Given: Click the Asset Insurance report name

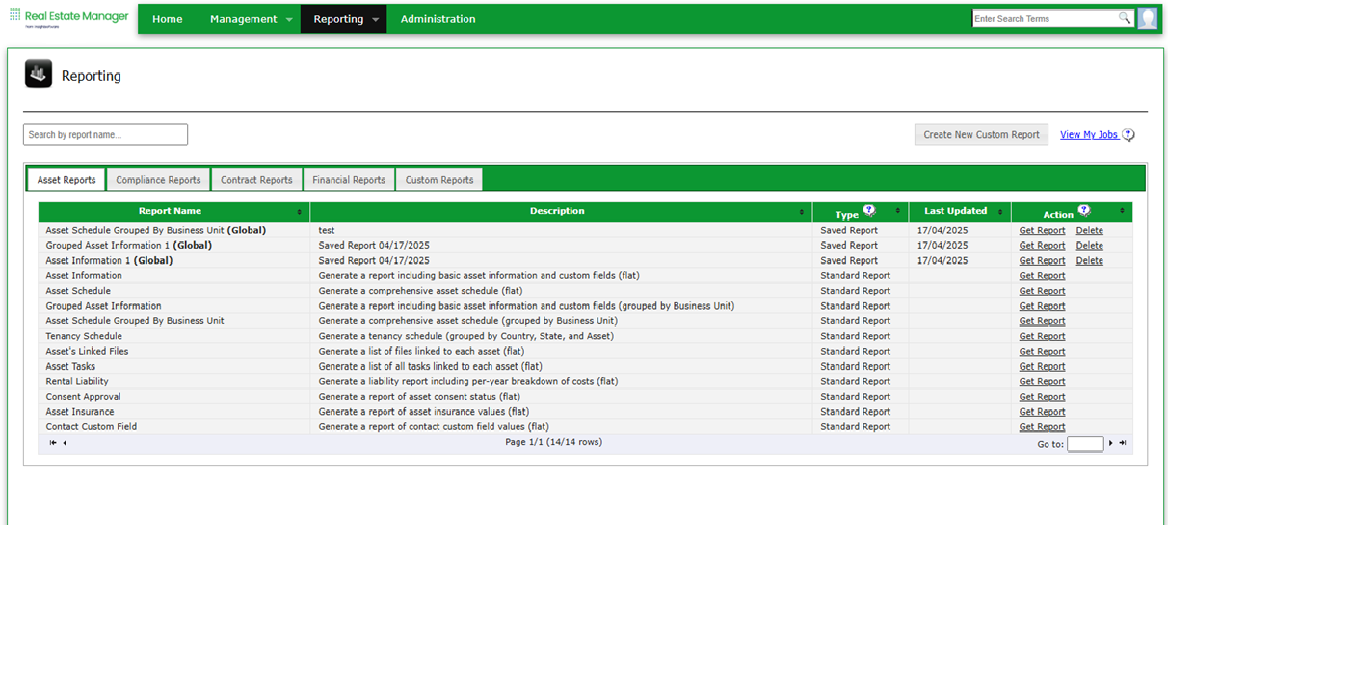Looking at the screenshot, I should click(80, 411).
